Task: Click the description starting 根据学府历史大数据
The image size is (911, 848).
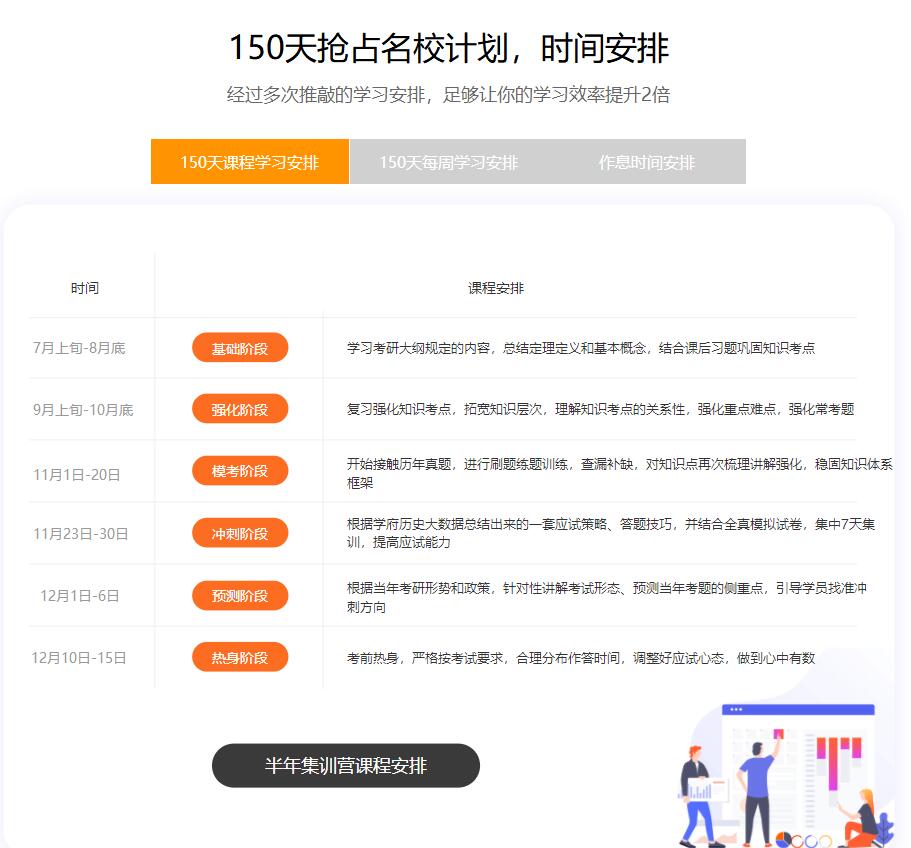Action: click(611, 533)
